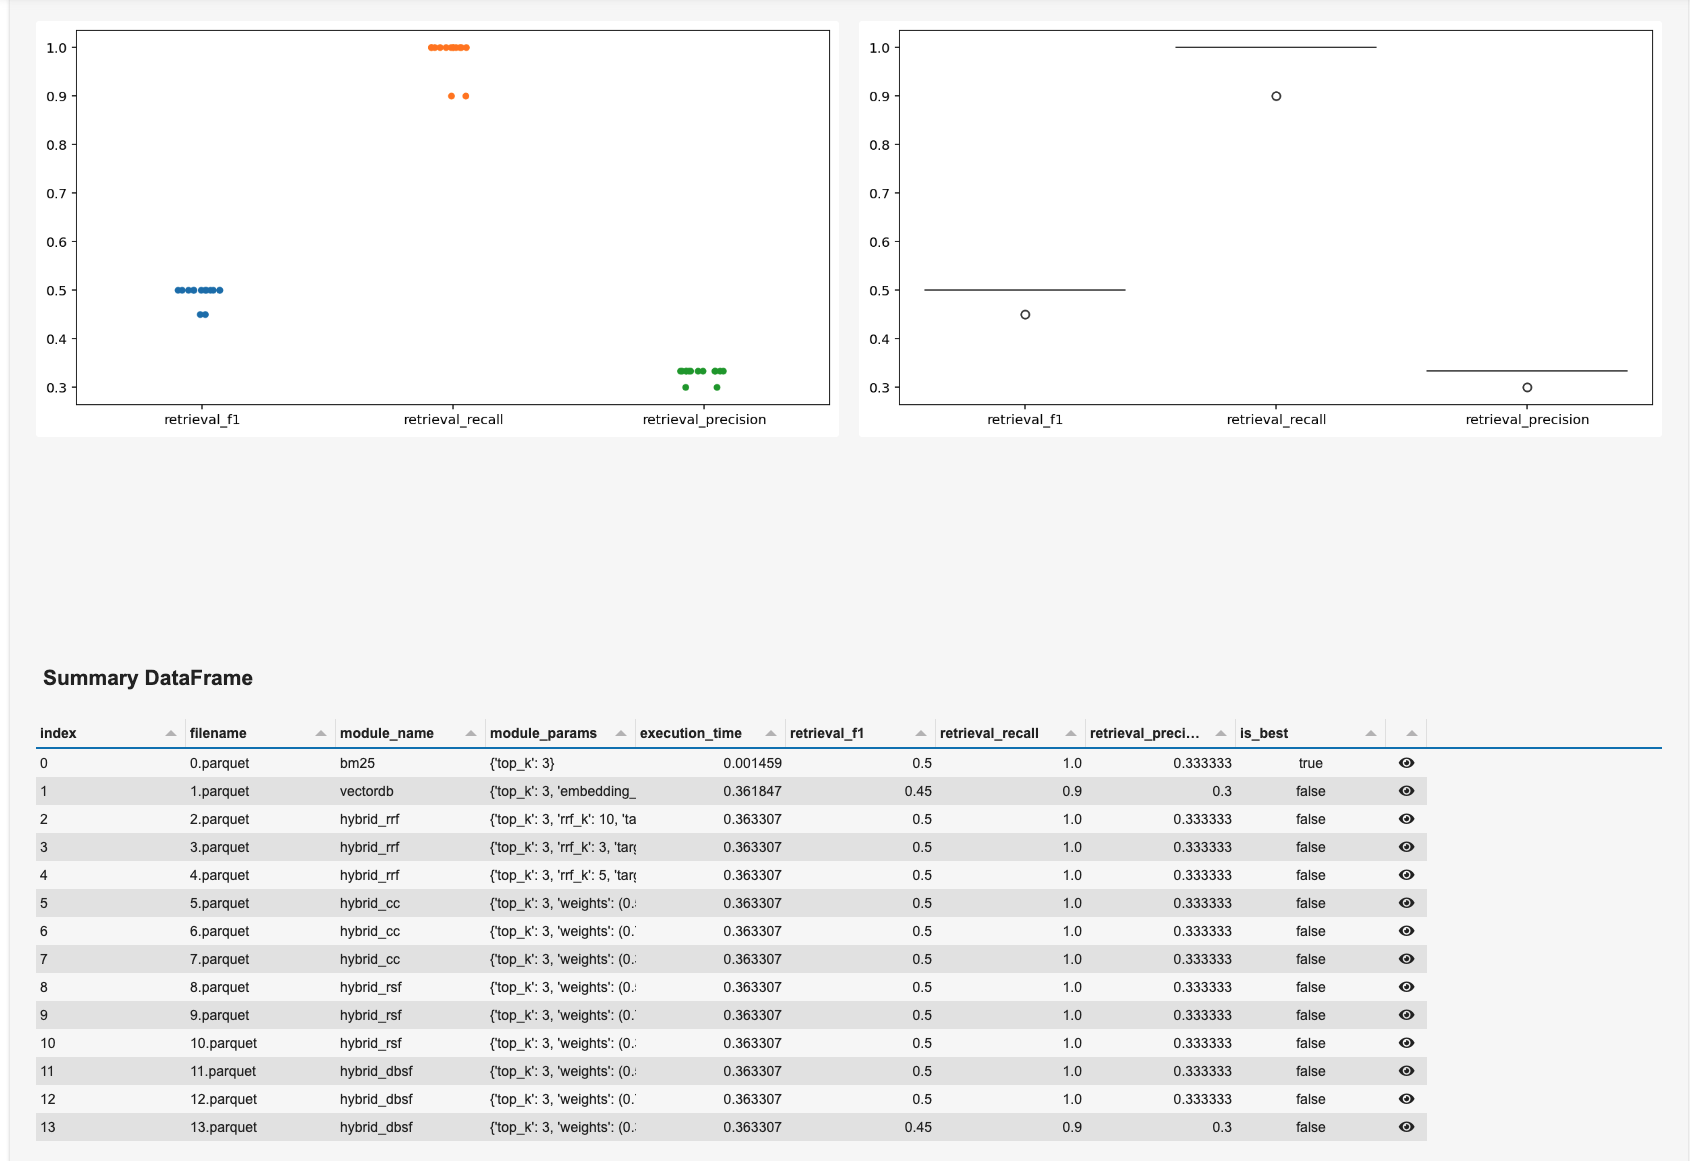Open eye icon for 5.parquet row
This screenshot has height=1161, width=1690.
[x=1406, y=903]
